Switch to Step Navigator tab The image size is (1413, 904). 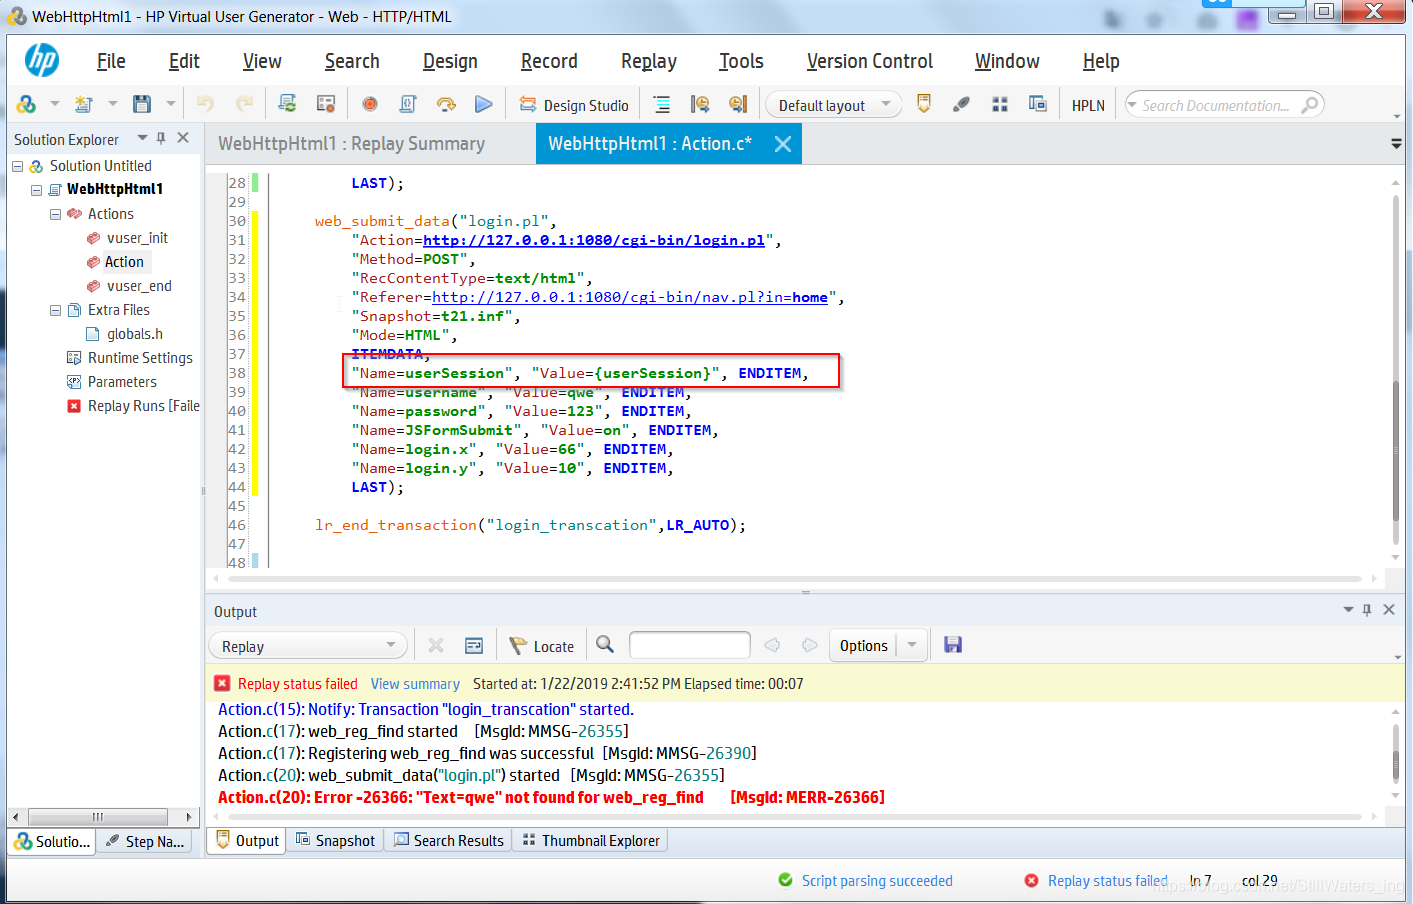(x=146, y=842)
